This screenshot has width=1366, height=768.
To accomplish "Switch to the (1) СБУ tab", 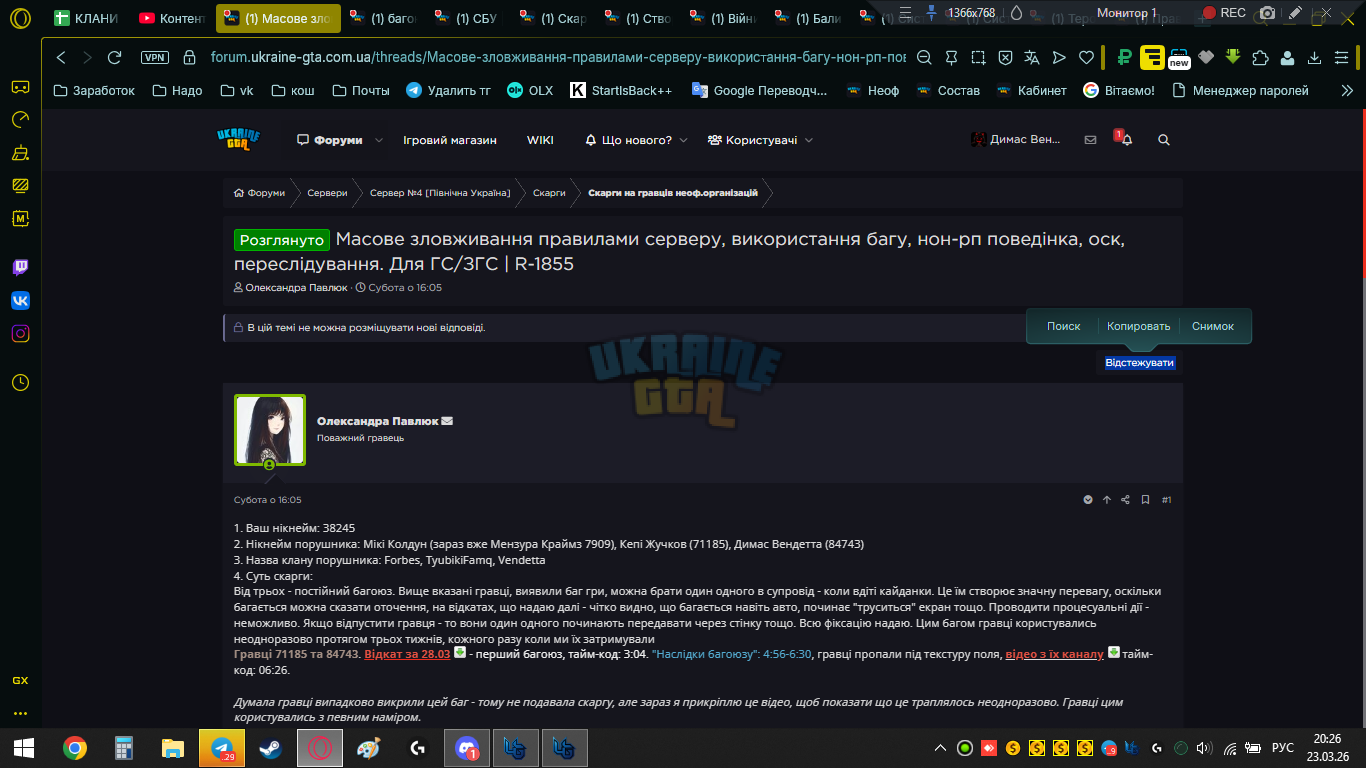I will [467, 18].
